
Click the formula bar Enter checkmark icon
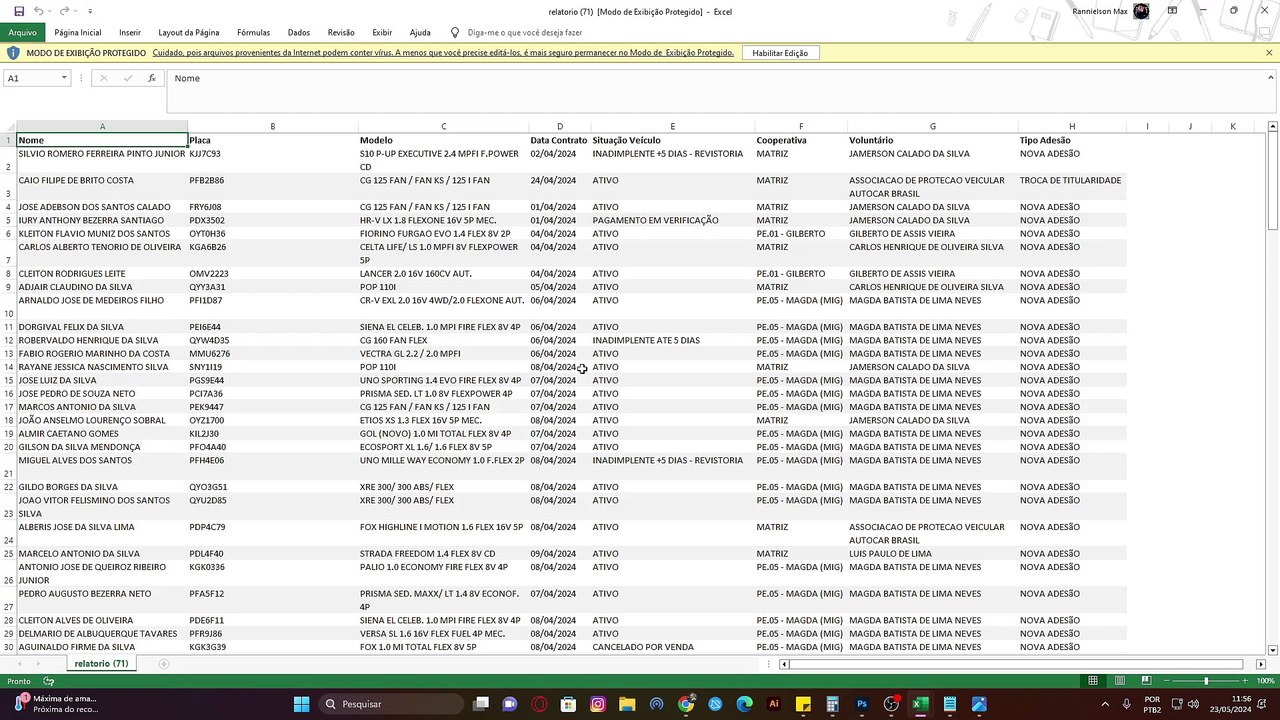[x=128, y=78]
